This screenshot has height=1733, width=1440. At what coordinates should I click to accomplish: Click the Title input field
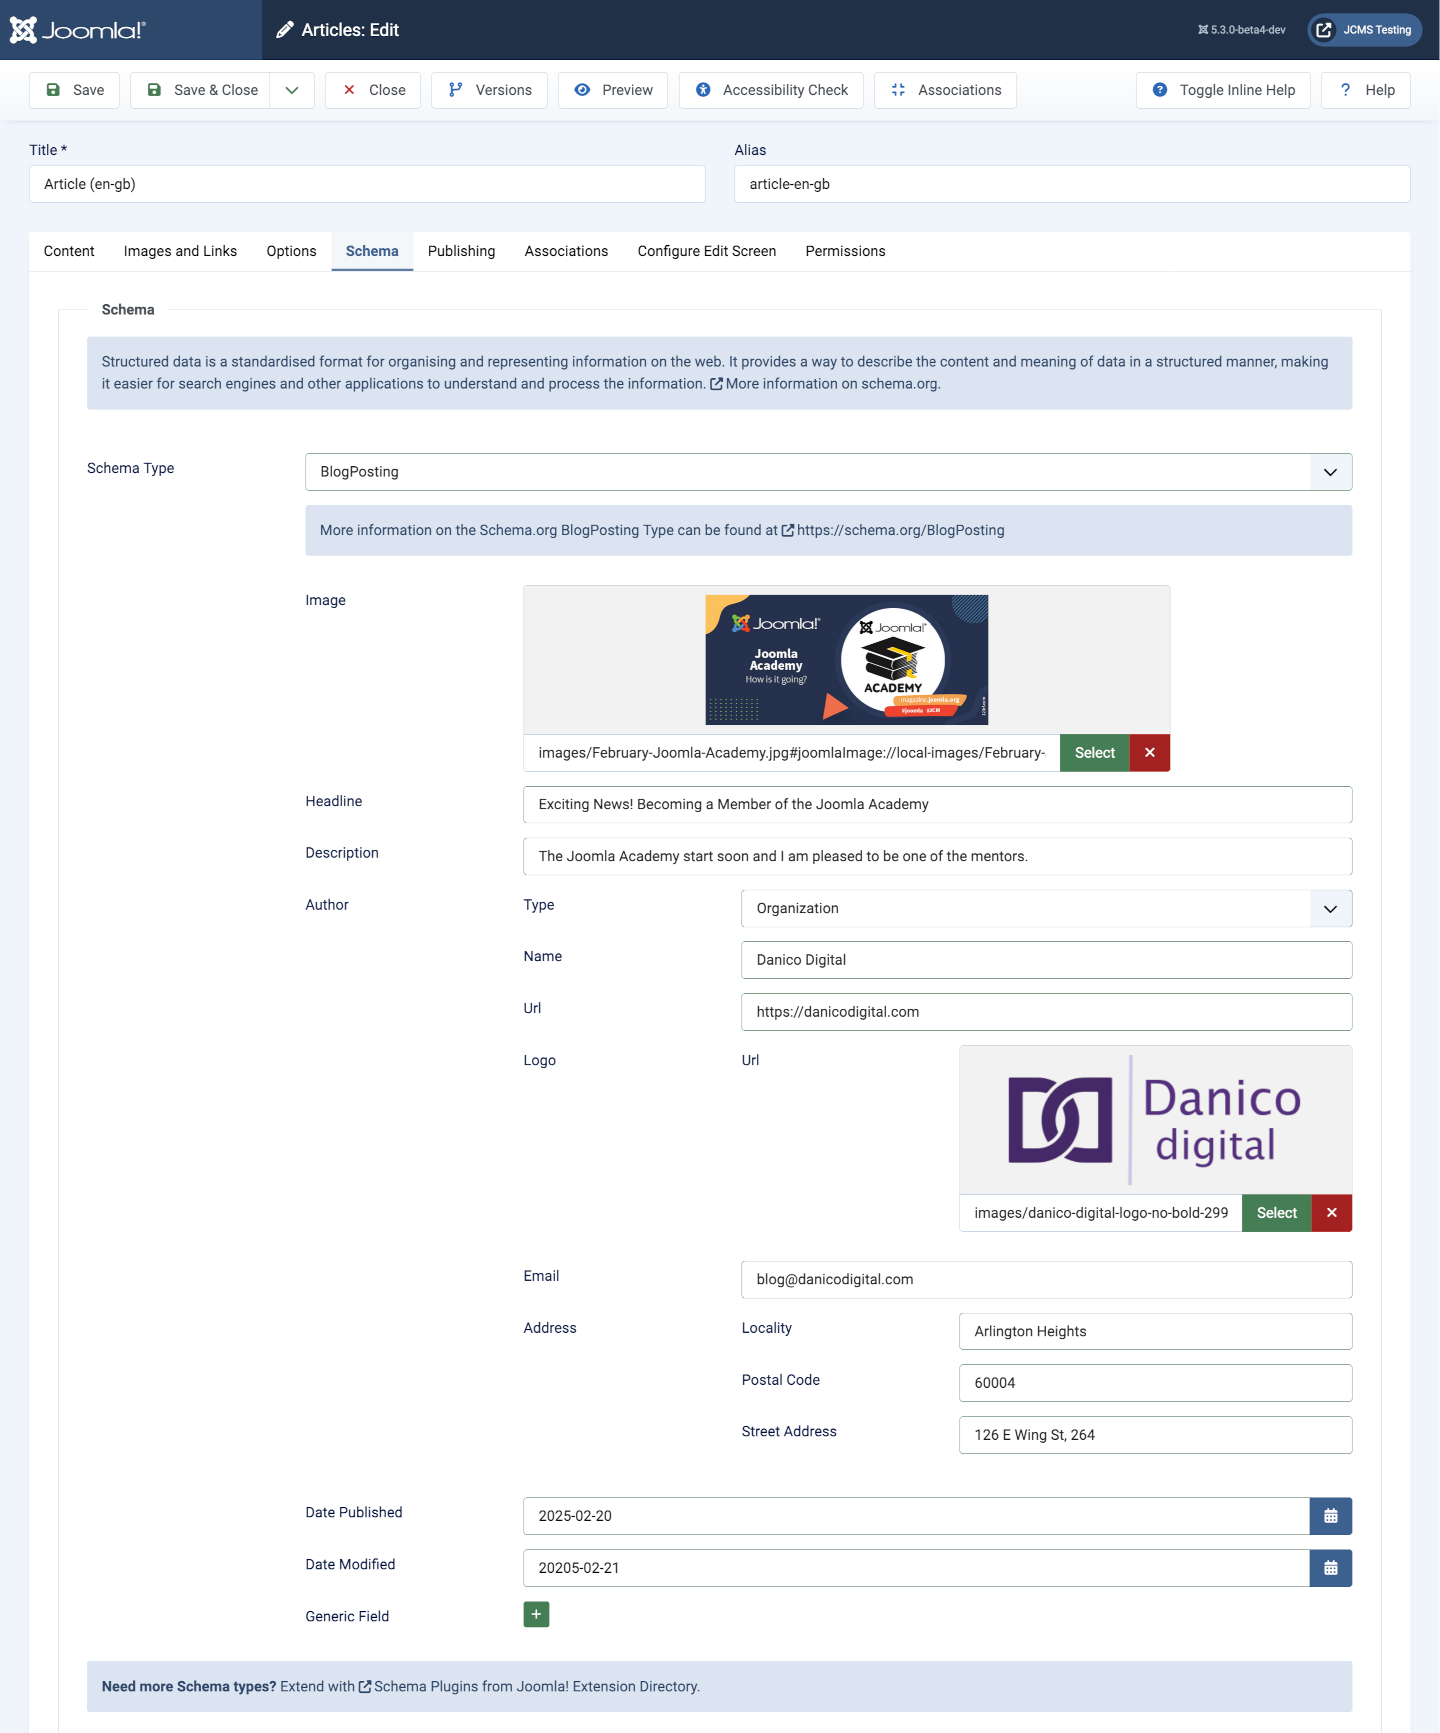[367, 184]
